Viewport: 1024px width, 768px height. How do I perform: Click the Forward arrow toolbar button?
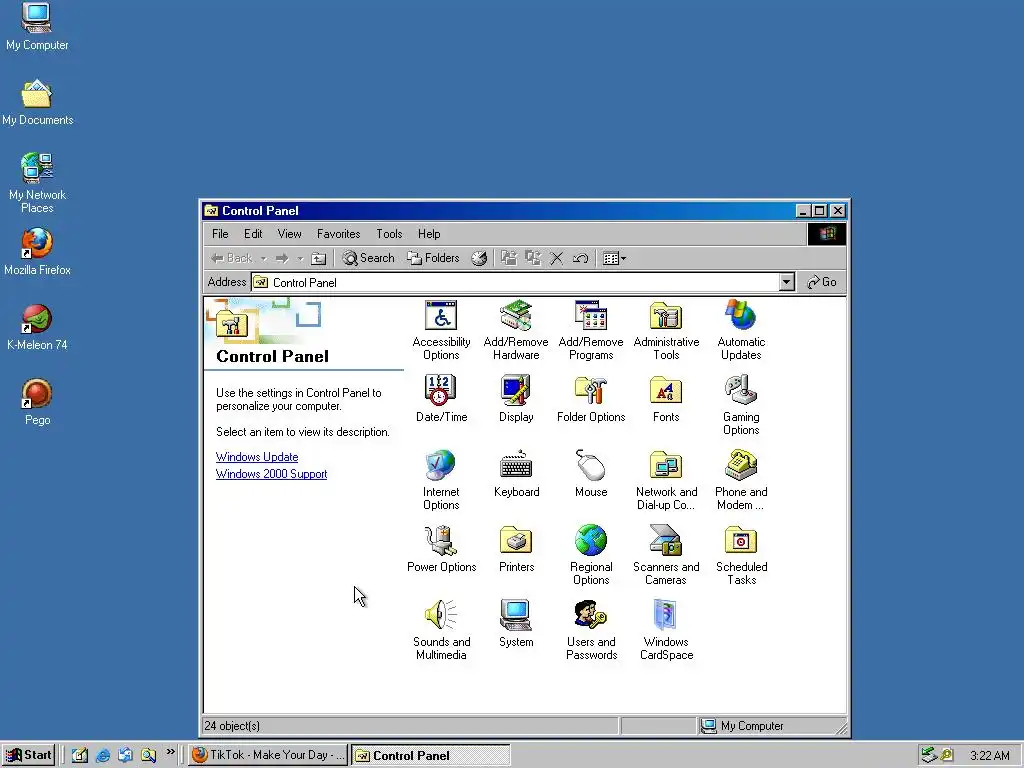282,259
